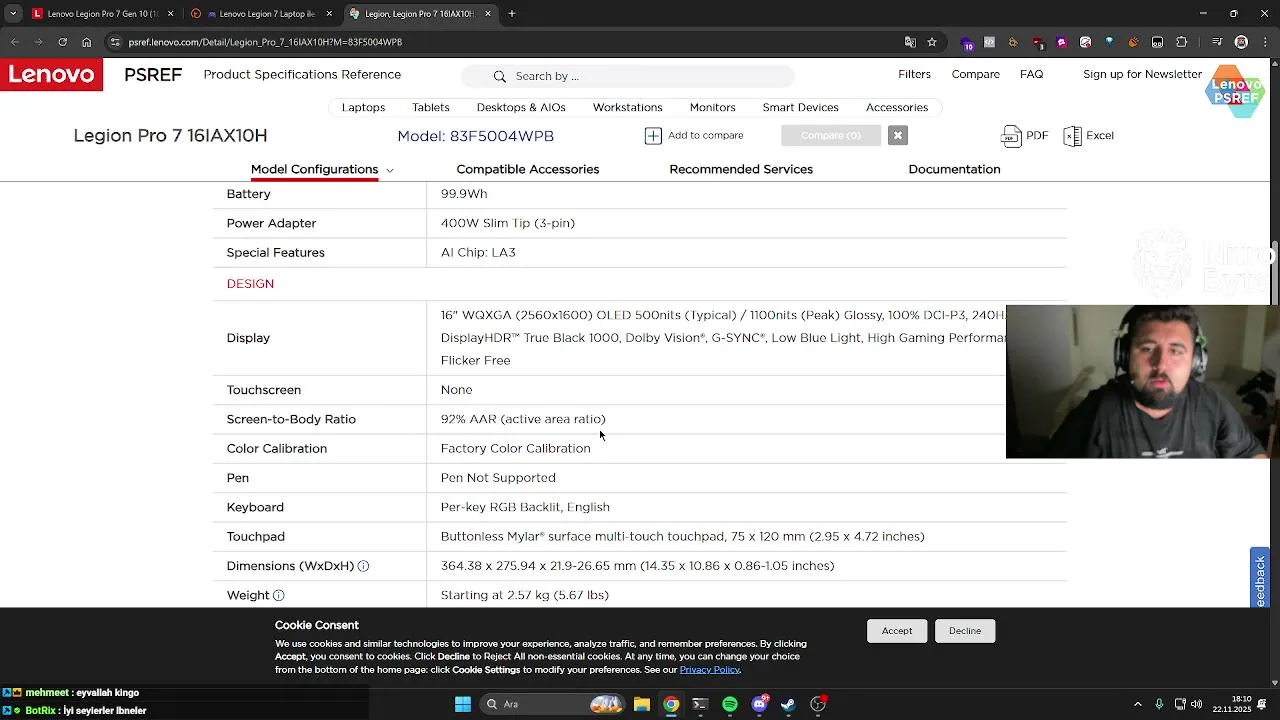The image size is (1280, 720).
Task: Open the Monitors category menu
Action: (x=712, y=107)
